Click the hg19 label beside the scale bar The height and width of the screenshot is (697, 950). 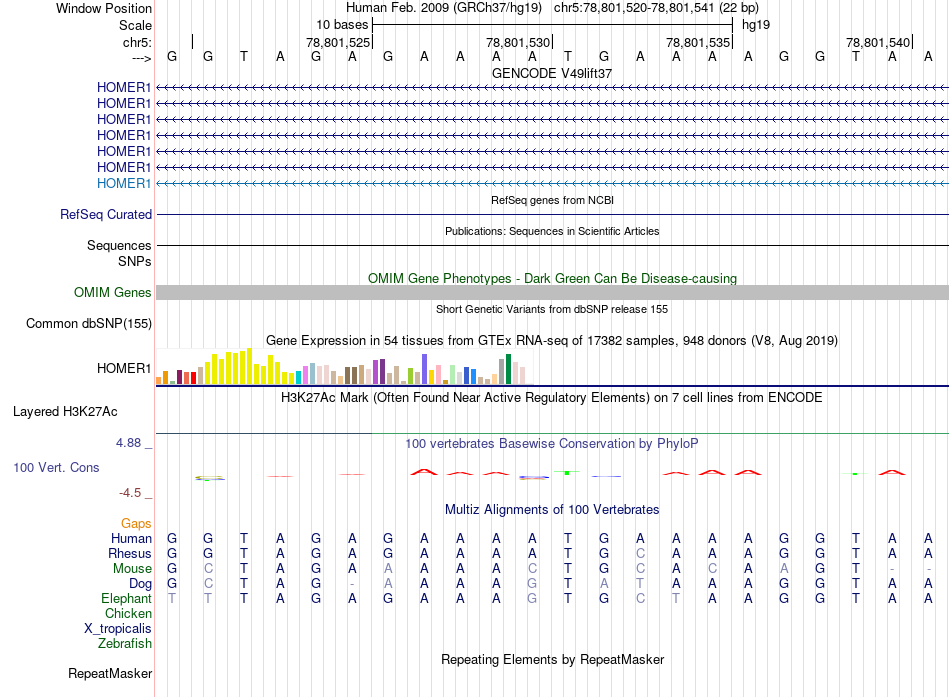756,25
